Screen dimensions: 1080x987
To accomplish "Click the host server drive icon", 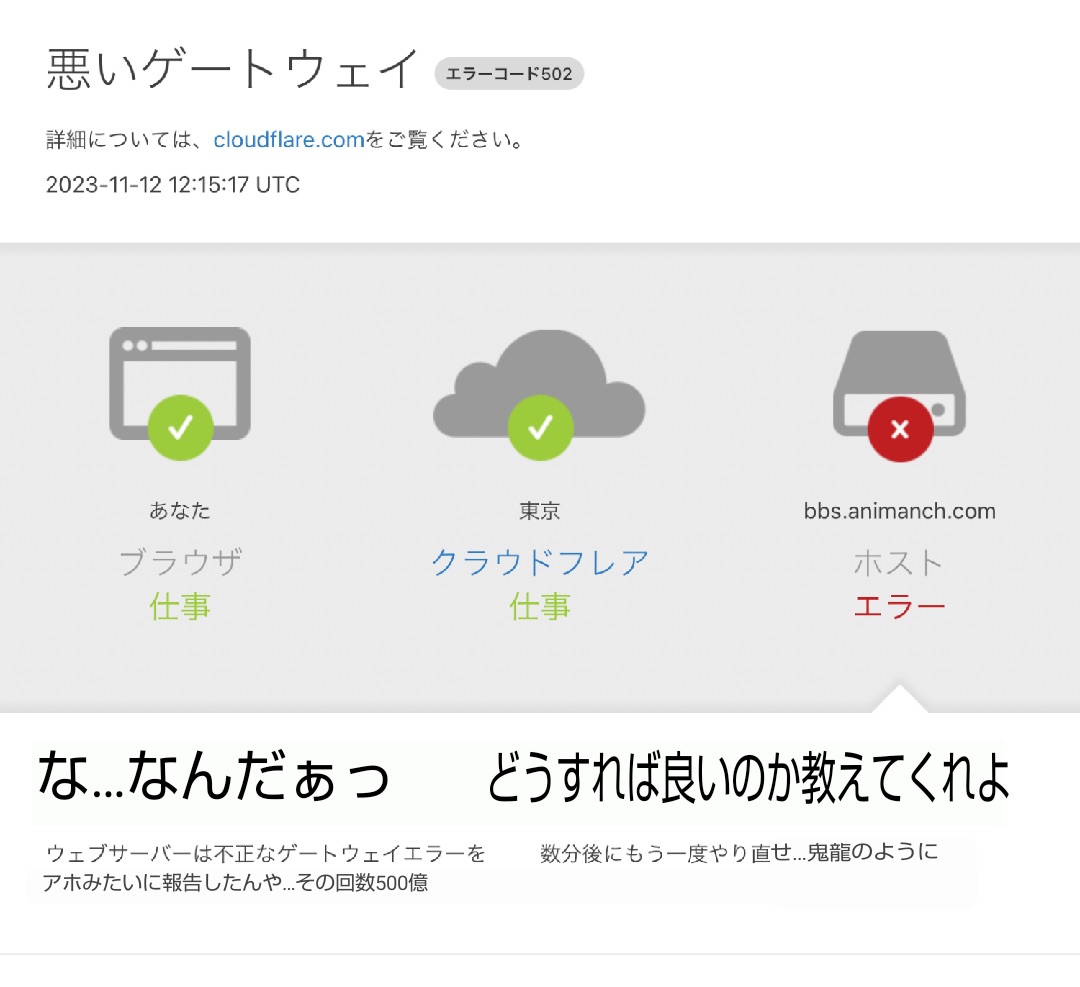I will (x=900, y=383).
